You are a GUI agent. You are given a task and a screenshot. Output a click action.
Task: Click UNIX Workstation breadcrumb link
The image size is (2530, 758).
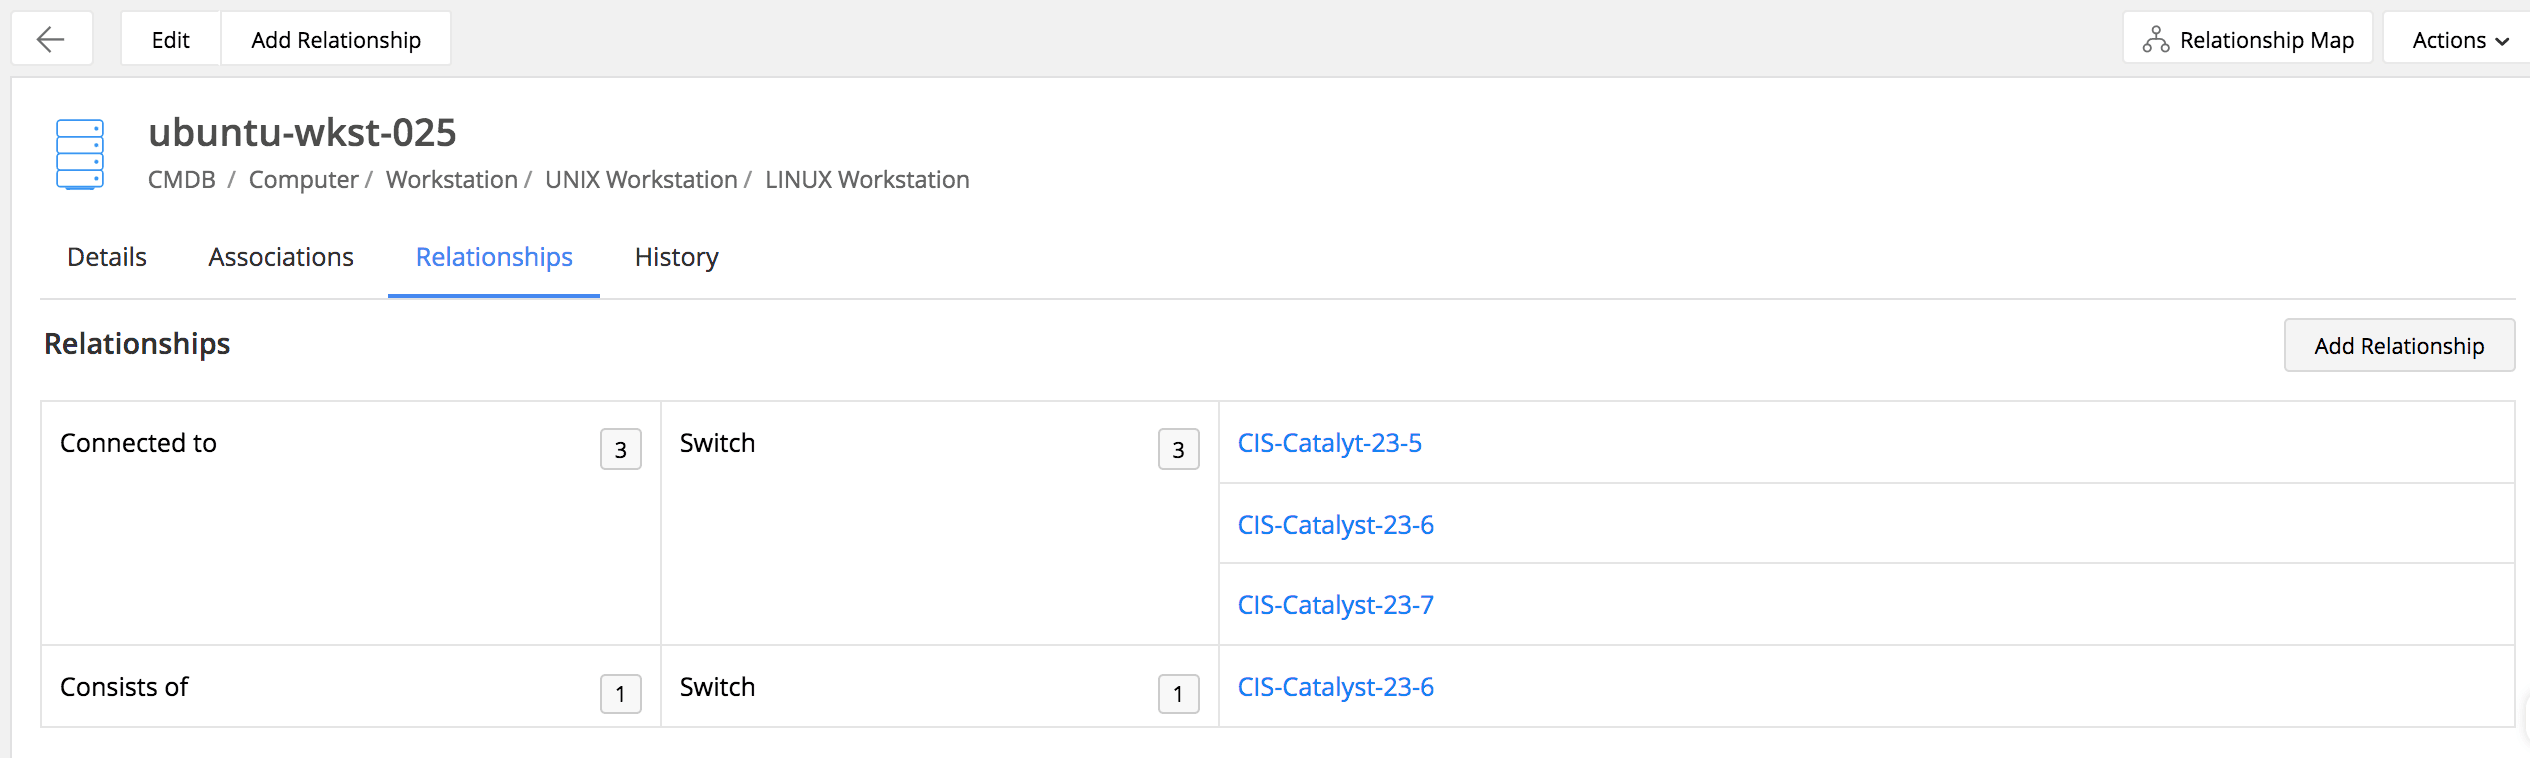click(641, 180)
